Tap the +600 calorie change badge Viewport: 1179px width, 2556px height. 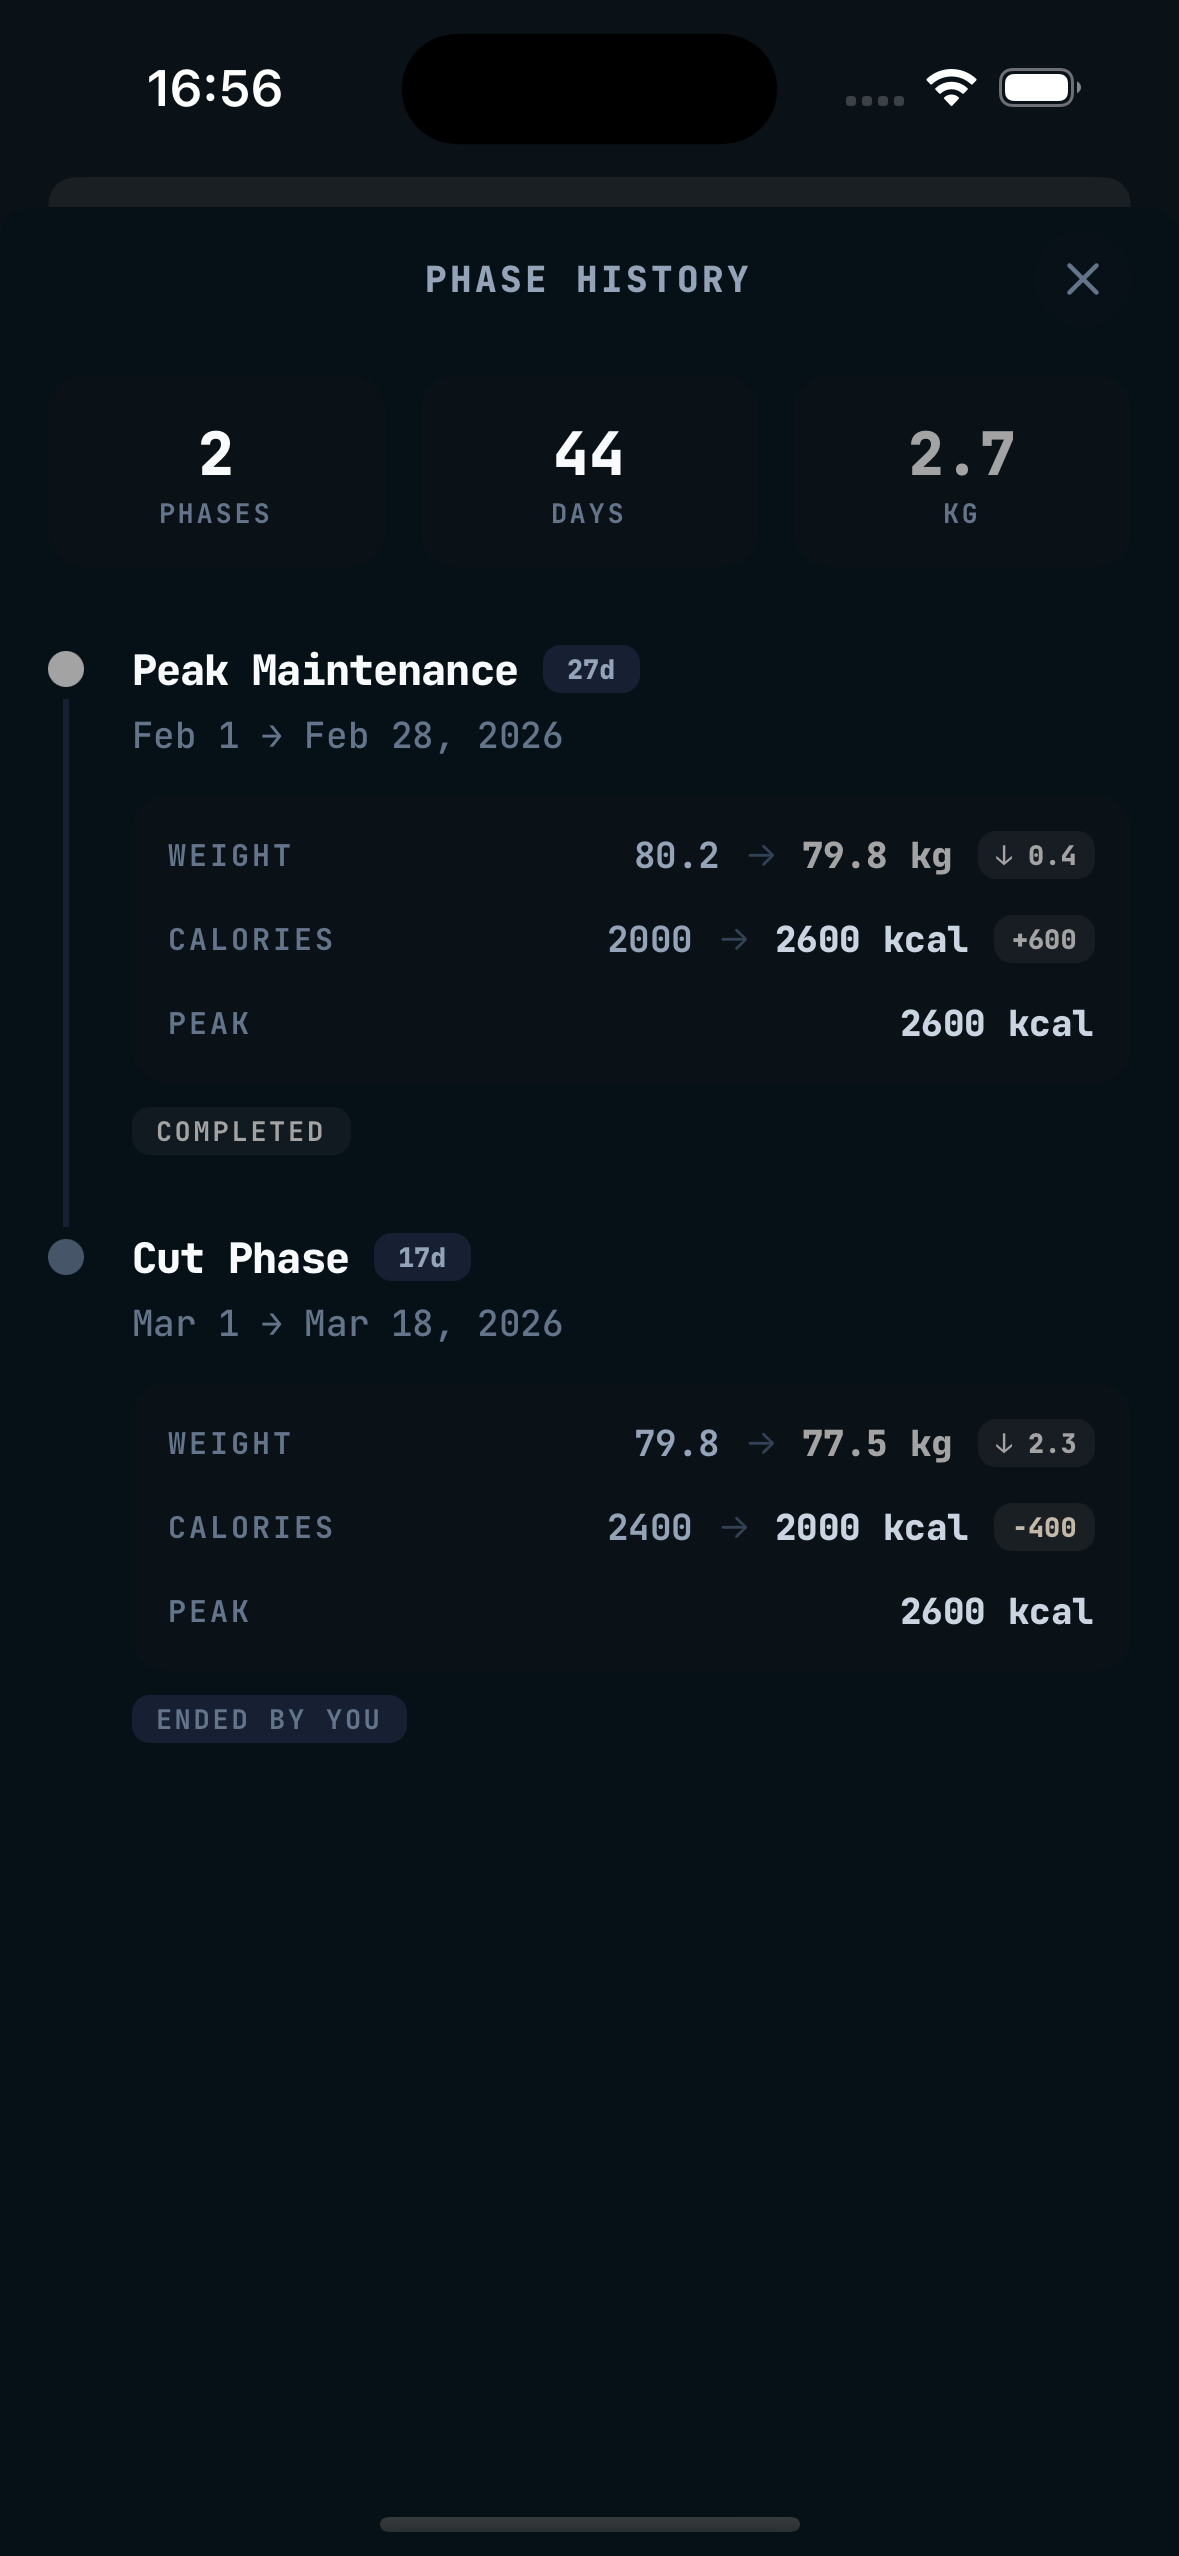tap(1044, 939)
